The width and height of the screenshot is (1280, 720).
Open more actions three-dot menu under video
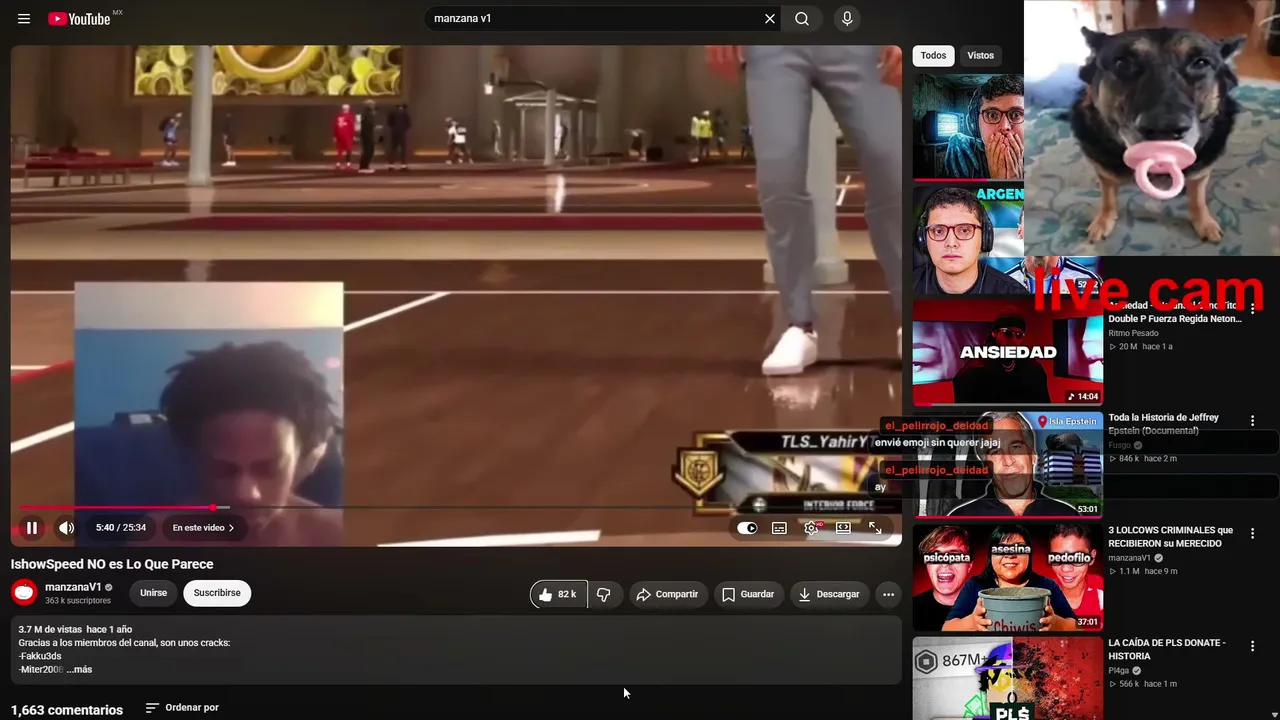tap(888, 594)
